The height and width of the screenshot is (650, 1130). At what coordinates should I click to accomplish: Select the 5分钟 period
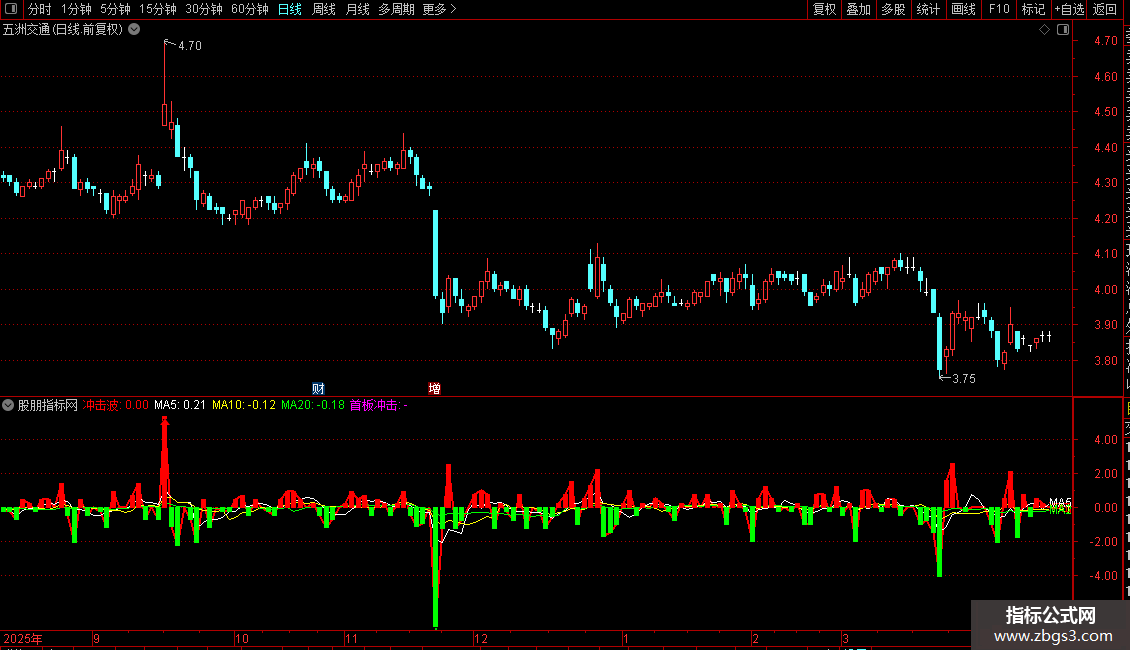tap(115, 9)
